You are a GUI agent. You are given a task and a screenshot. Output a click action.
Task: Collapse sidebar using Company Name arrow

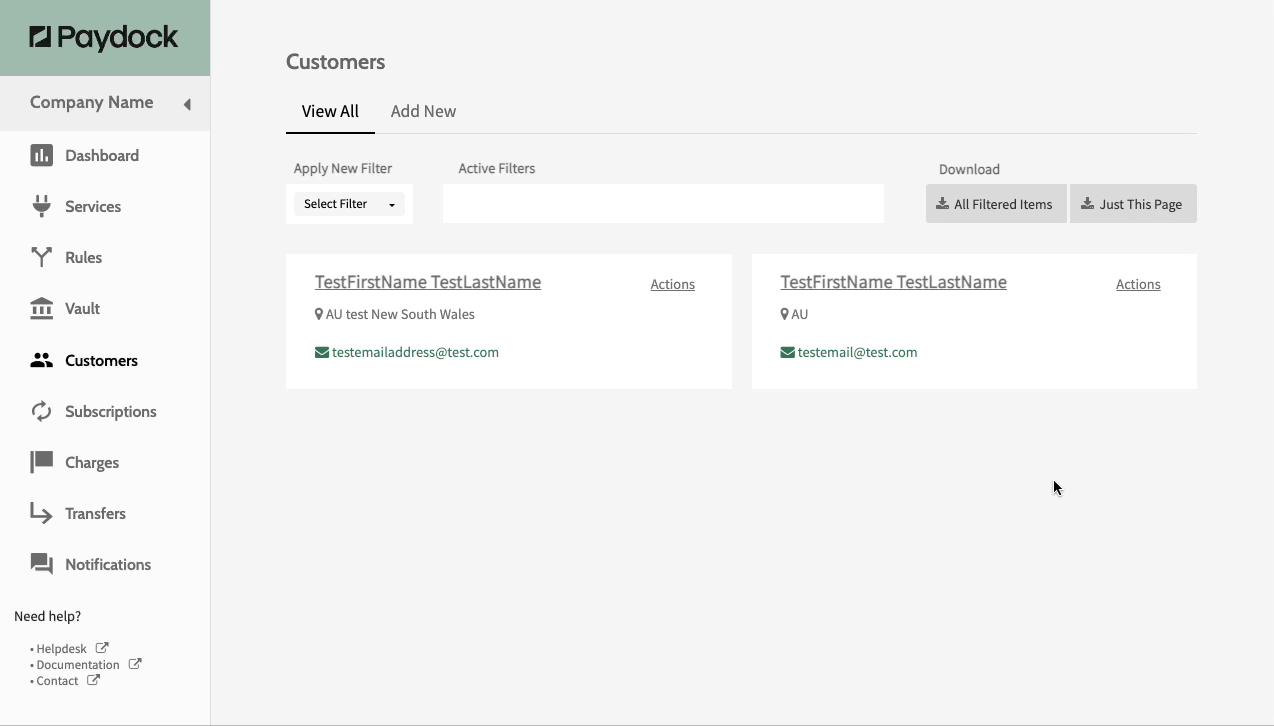click(187, 104)
